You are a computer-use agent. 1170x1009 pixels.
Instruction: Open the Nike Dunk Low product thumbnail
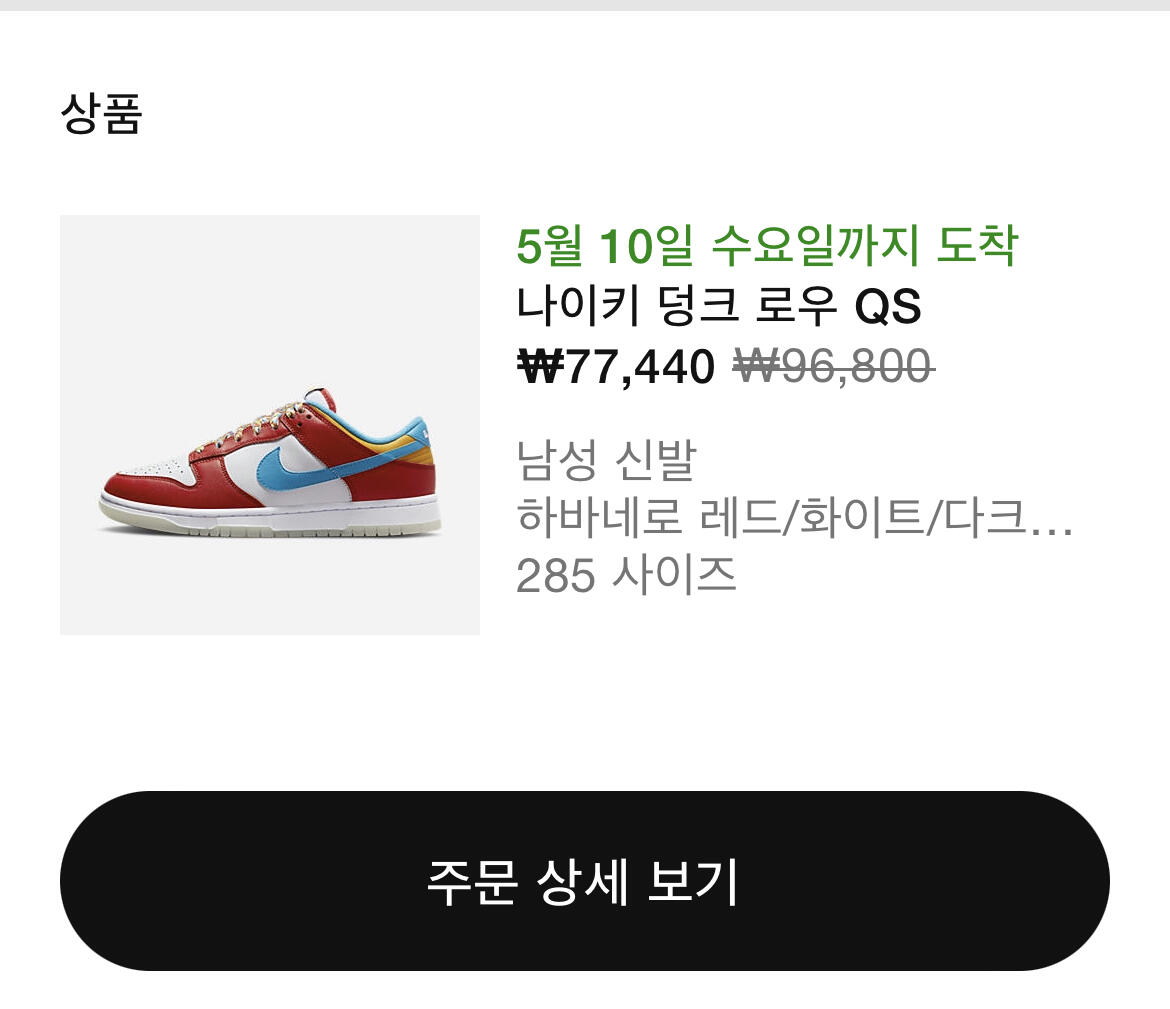(269, 425)
